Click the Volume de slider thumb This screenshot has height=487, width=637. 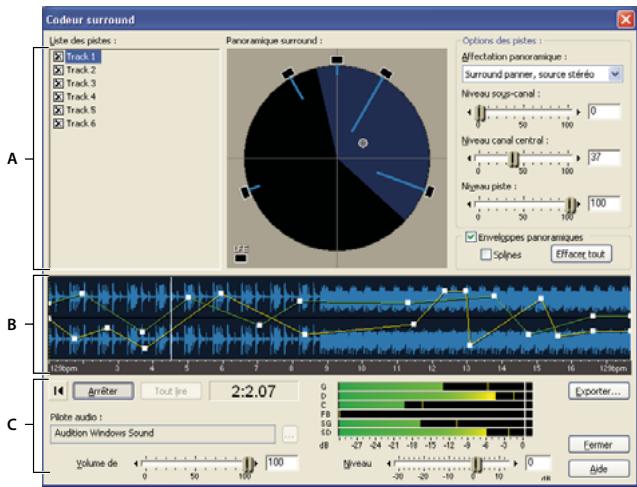pyautogui.click(x=248, y=463)
